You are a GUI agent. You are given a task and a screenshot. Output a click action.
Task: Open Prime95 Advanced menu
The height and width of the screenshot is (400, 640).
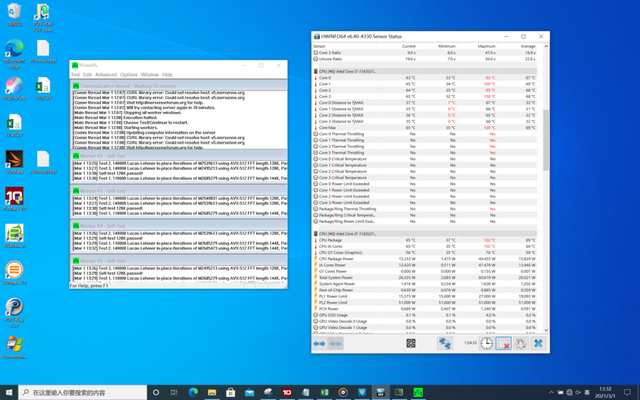click(106, 75)
